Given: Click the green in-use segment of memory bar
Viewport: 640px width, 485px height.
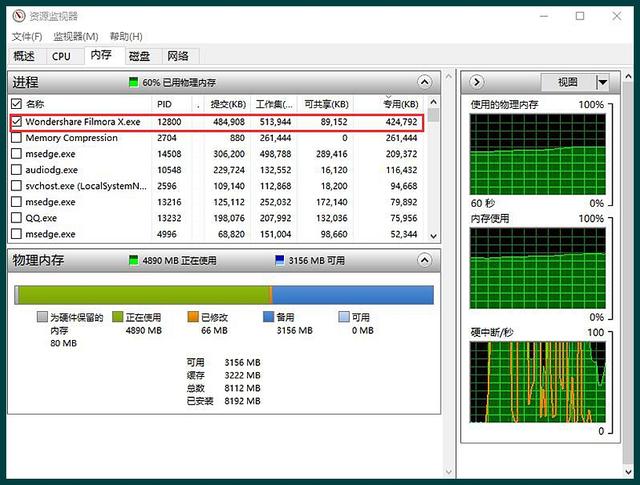Looking at the screenshot, I should point(140,294).
